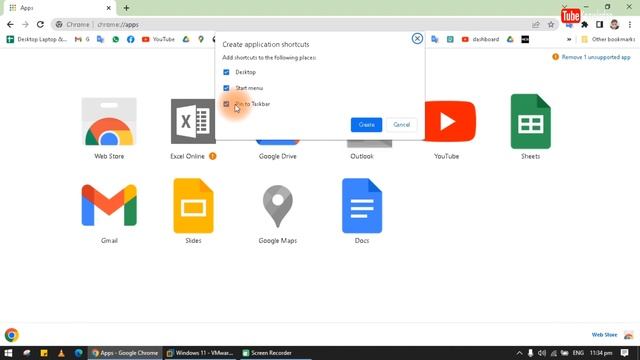The image size is (640, 360).
Task: Open the Facebook bookmark icon
Action: tap(131, 39)
